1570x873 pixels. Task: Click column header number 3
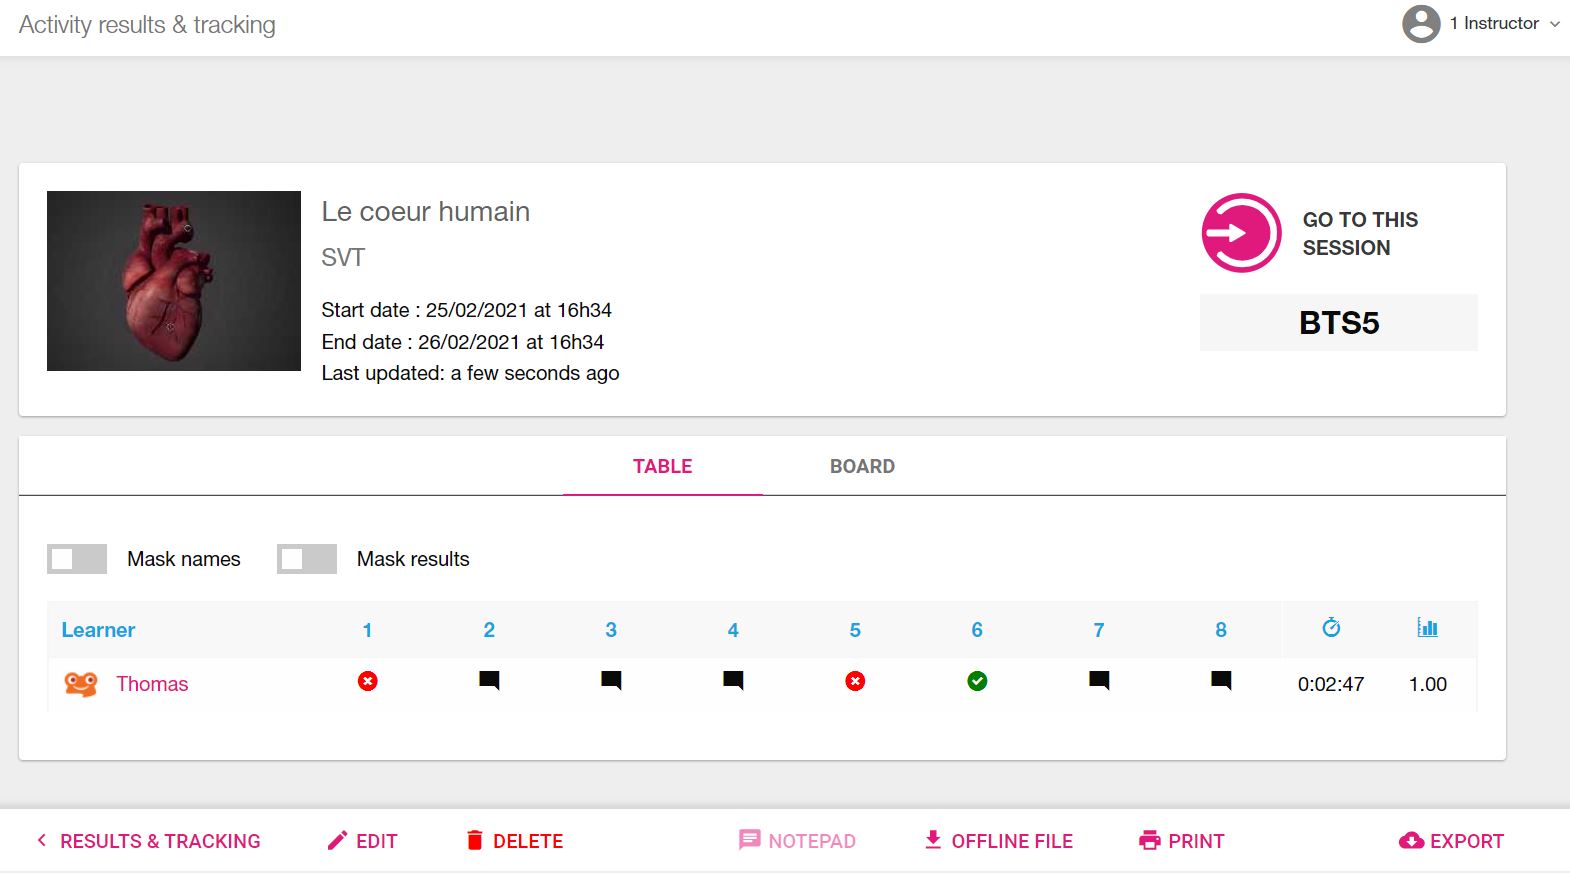(x=611, y=630)
